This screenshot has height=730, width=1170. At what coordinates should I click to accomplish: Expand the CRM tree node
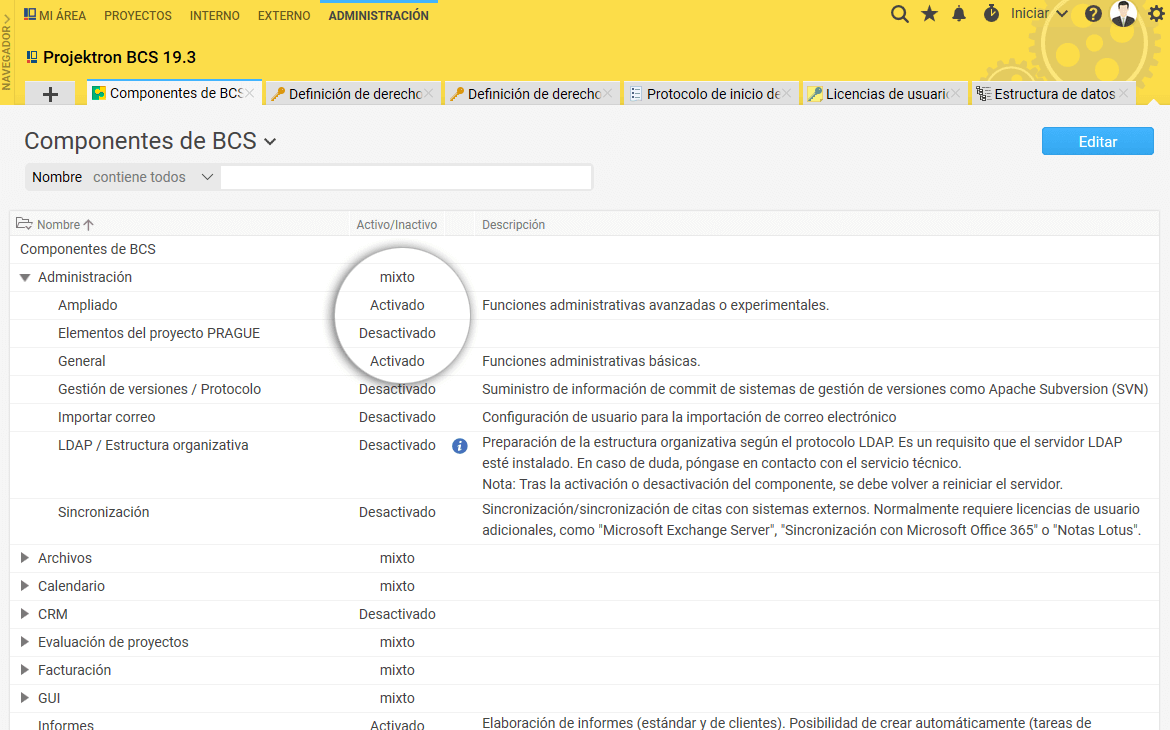tap(25, 614)
